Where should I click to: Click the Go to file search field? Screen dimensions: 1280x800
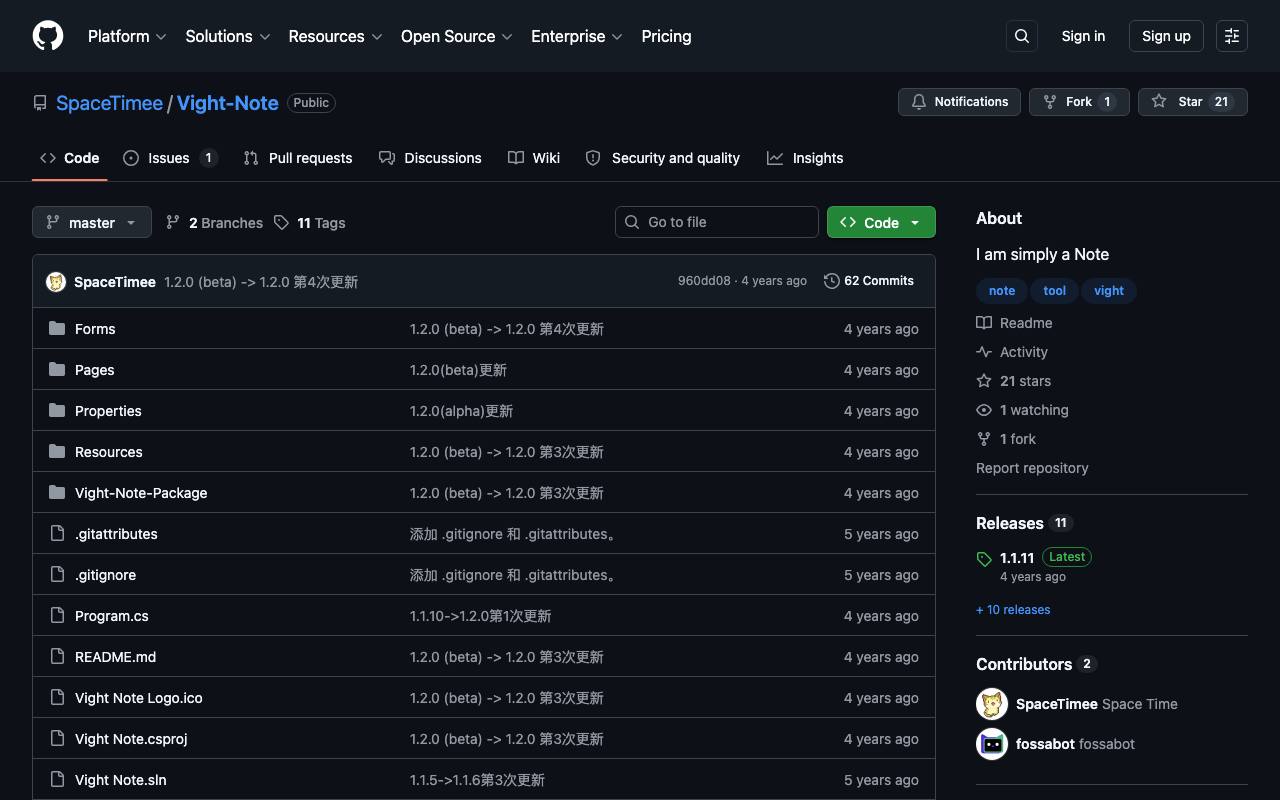click(717, 222)
